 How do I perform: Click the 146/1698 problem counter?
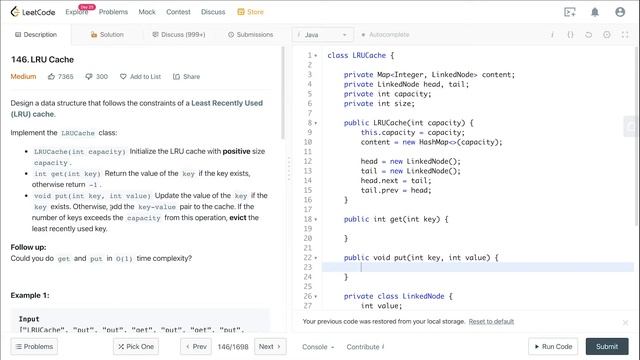point(233,347)
